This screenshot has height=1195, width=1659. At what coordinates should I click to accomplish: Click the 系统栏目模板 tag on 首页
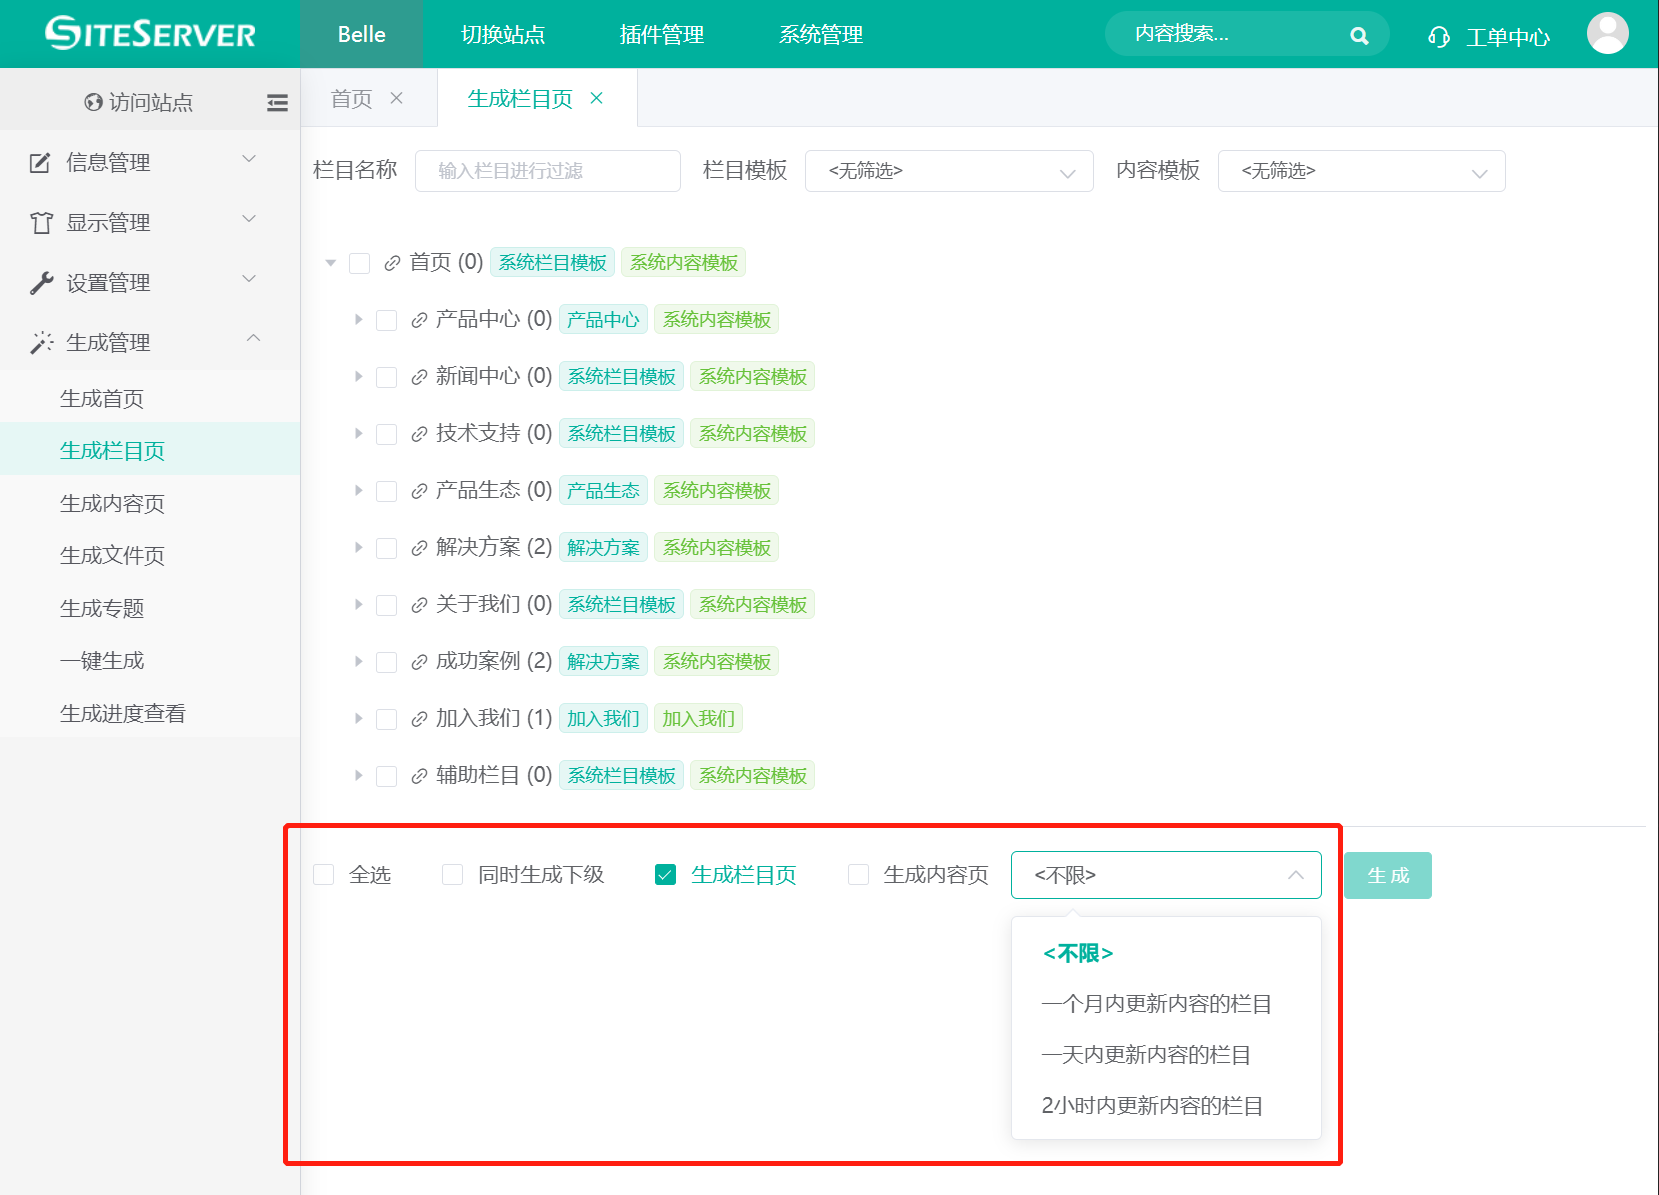pos(552,263)
